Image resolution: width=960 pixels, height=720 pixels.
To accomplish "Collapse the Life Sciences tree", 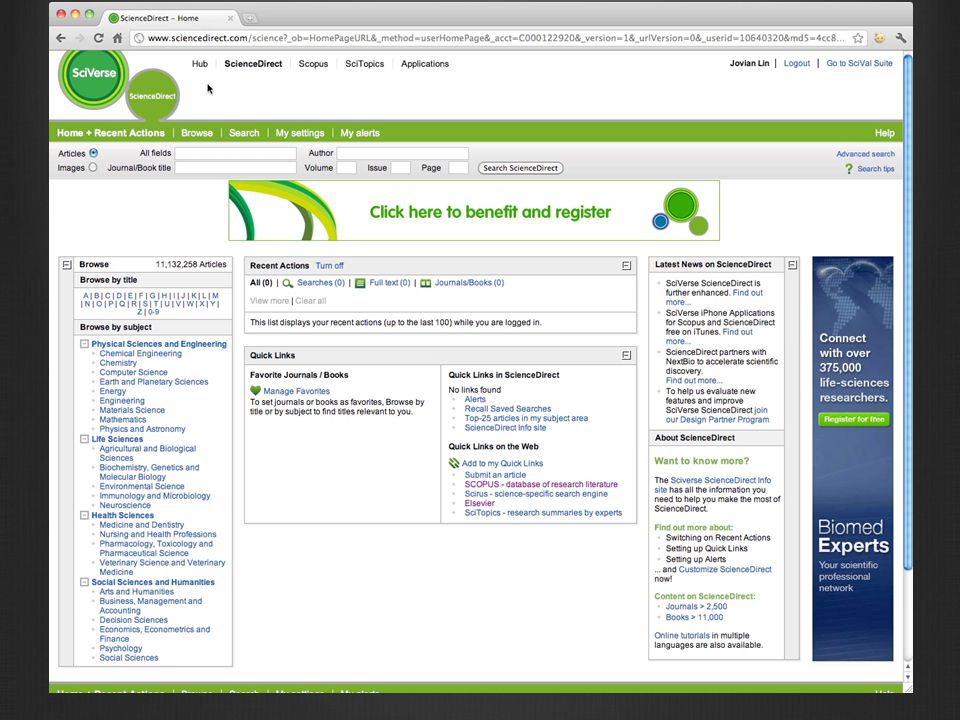I will point(84,439).
